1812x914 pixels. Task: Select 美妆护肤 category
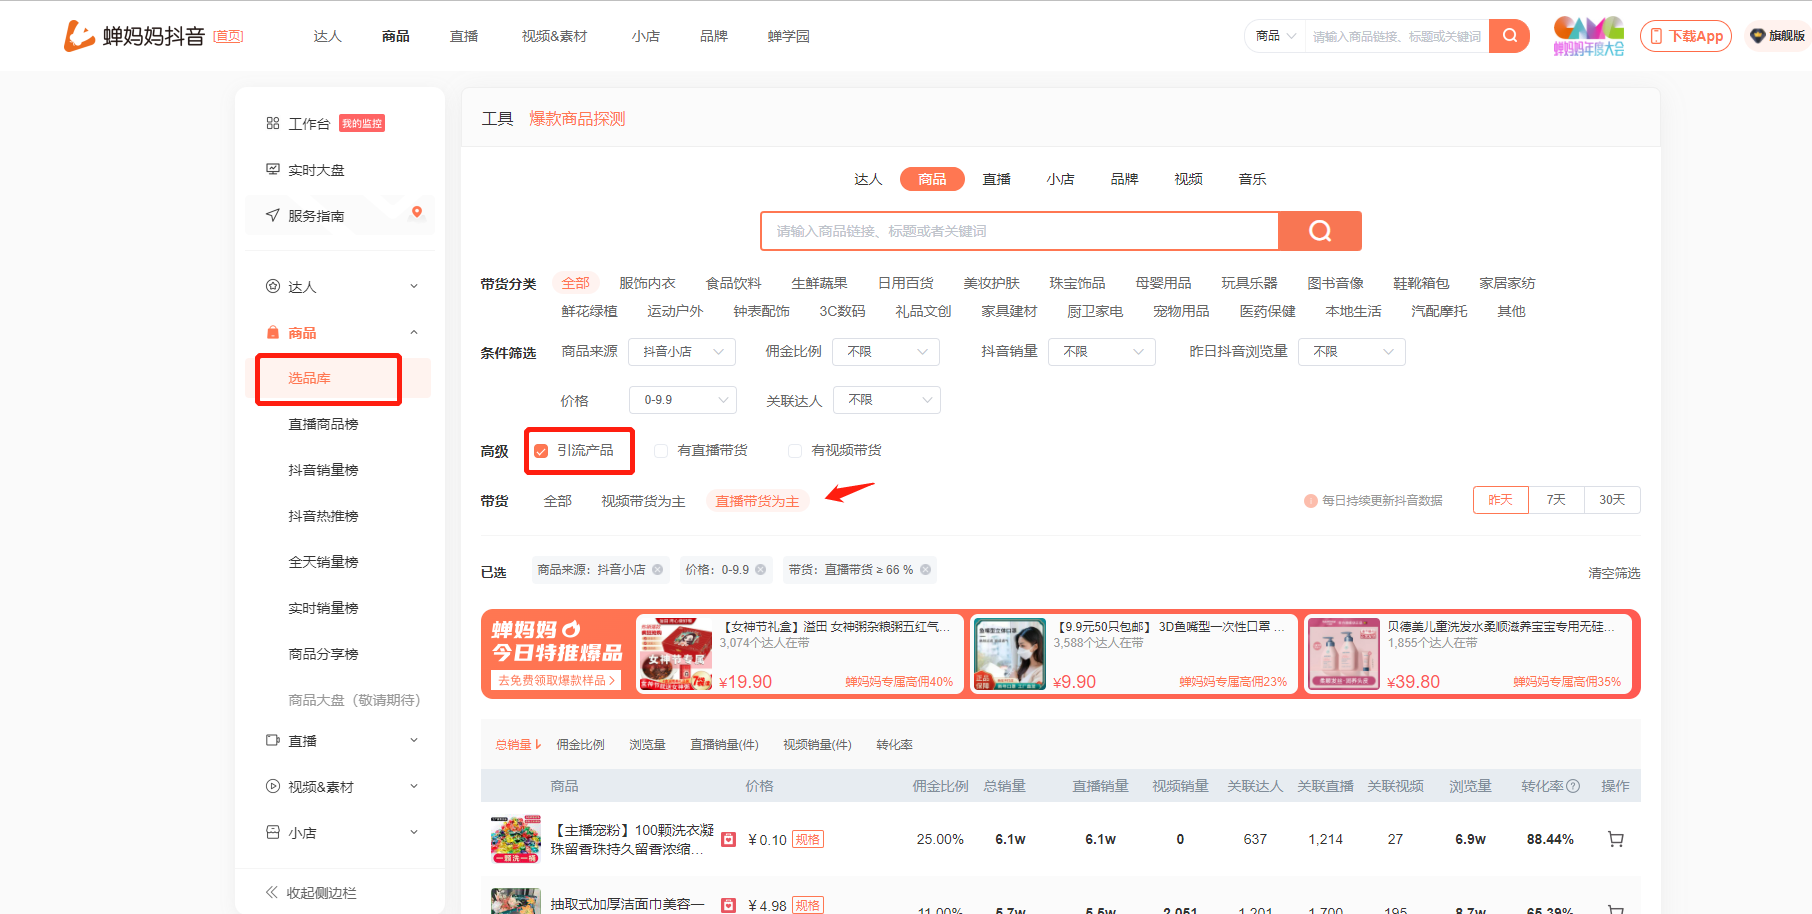[x=991, y=283]
